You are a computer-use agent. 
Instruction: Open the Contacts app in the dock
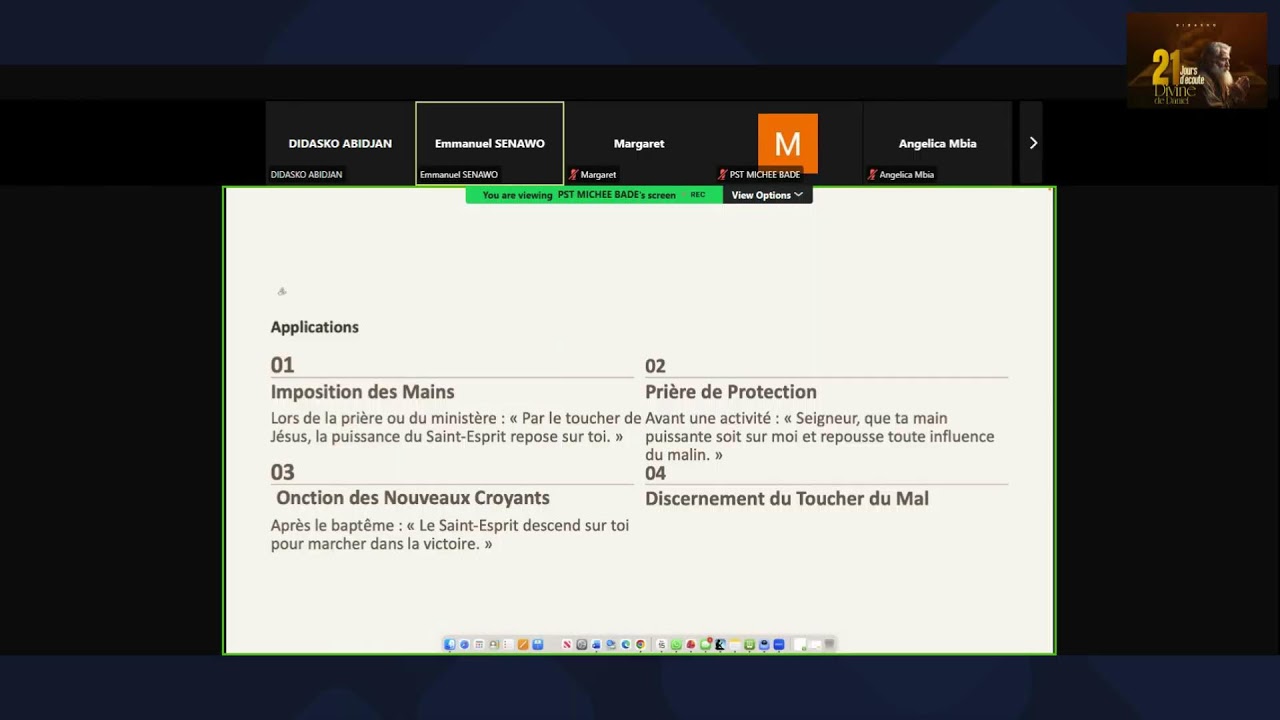pos(494,645)
